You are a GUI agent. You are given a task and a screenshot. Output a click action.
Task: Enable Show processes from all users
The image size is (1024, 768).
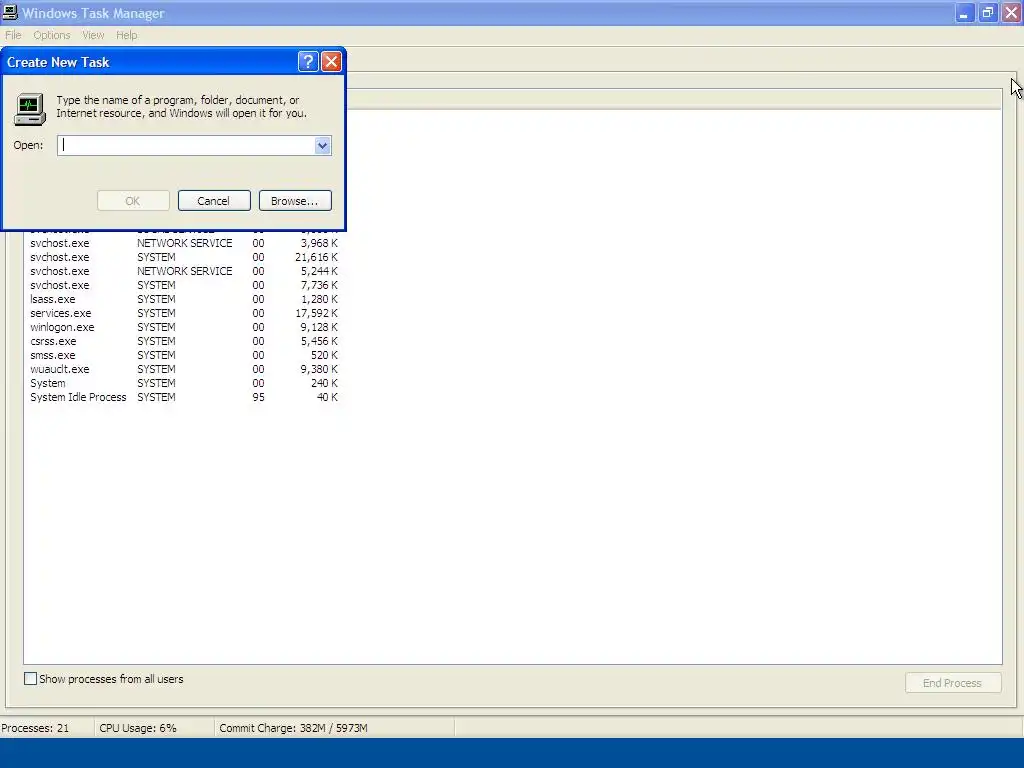click(x=31, y=679)
